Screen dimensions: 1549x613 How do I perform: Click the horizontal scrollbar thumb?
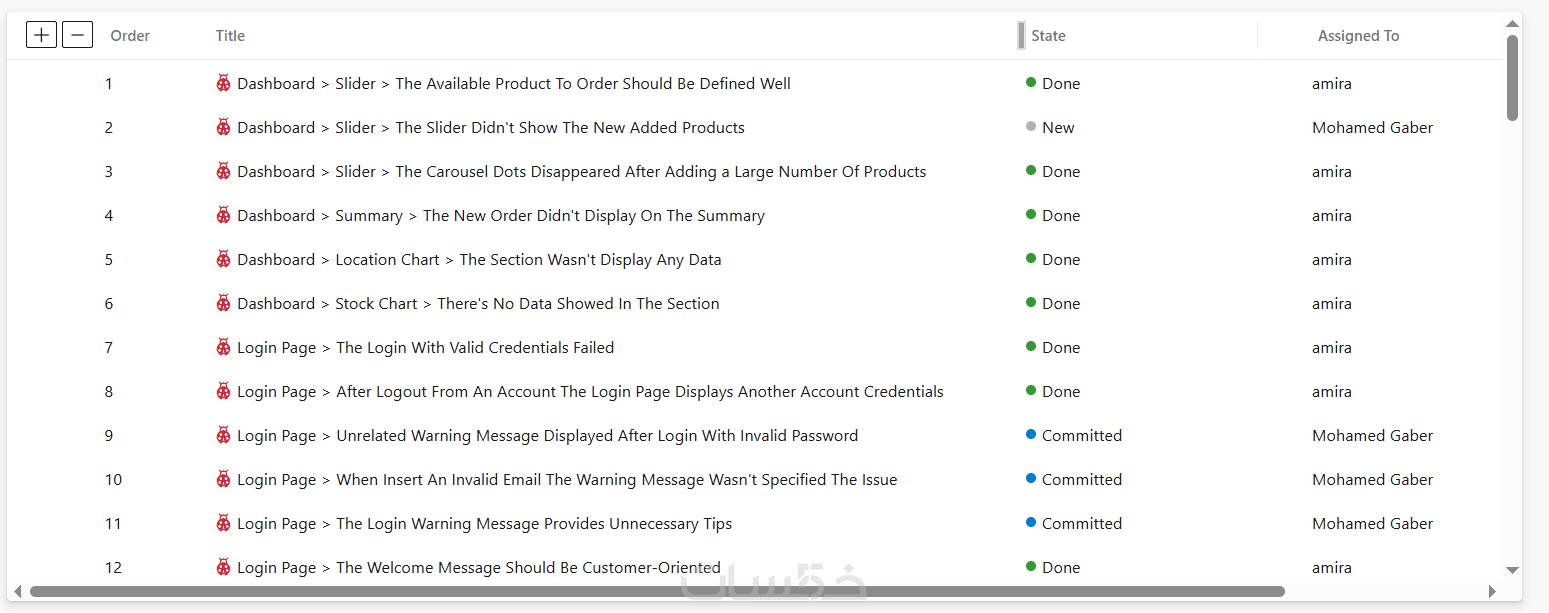(657, 592)
